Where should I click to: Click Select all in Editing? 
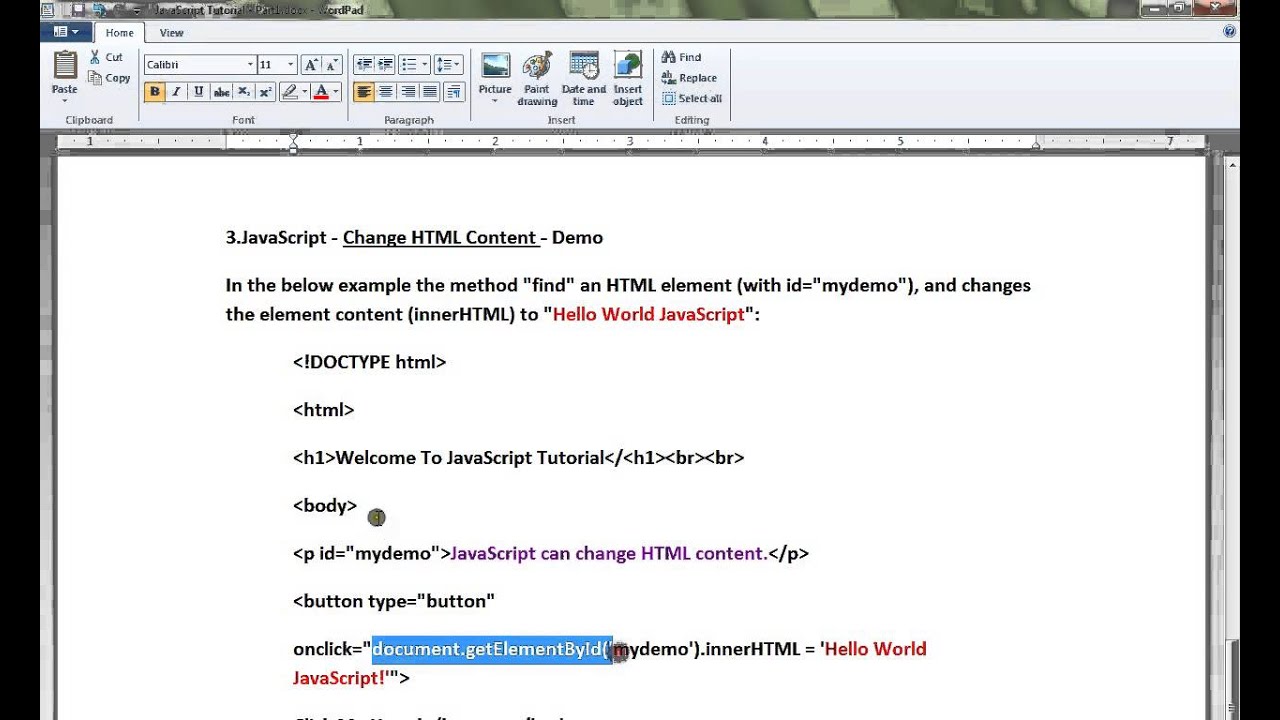(x=691, y=99)
